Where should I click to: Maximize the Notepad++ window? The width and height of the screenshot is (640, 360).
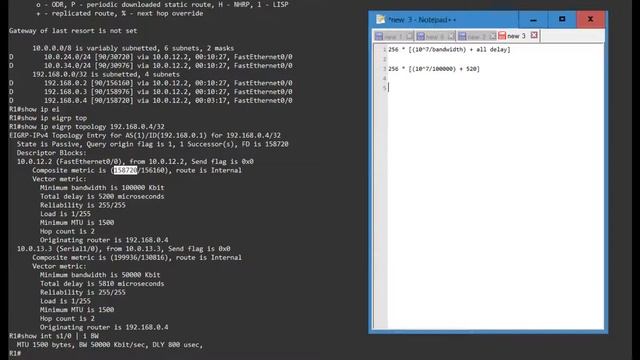[562, 20]
